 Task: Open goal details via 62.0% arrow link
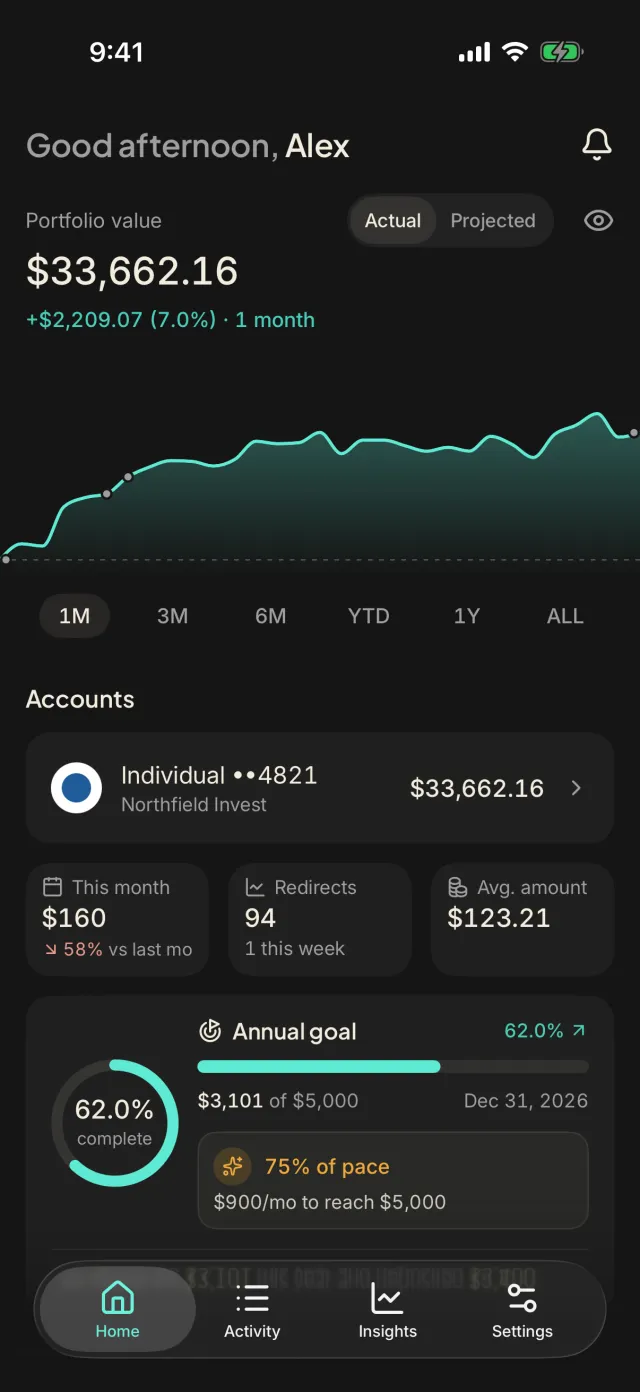coord(546,1031)
